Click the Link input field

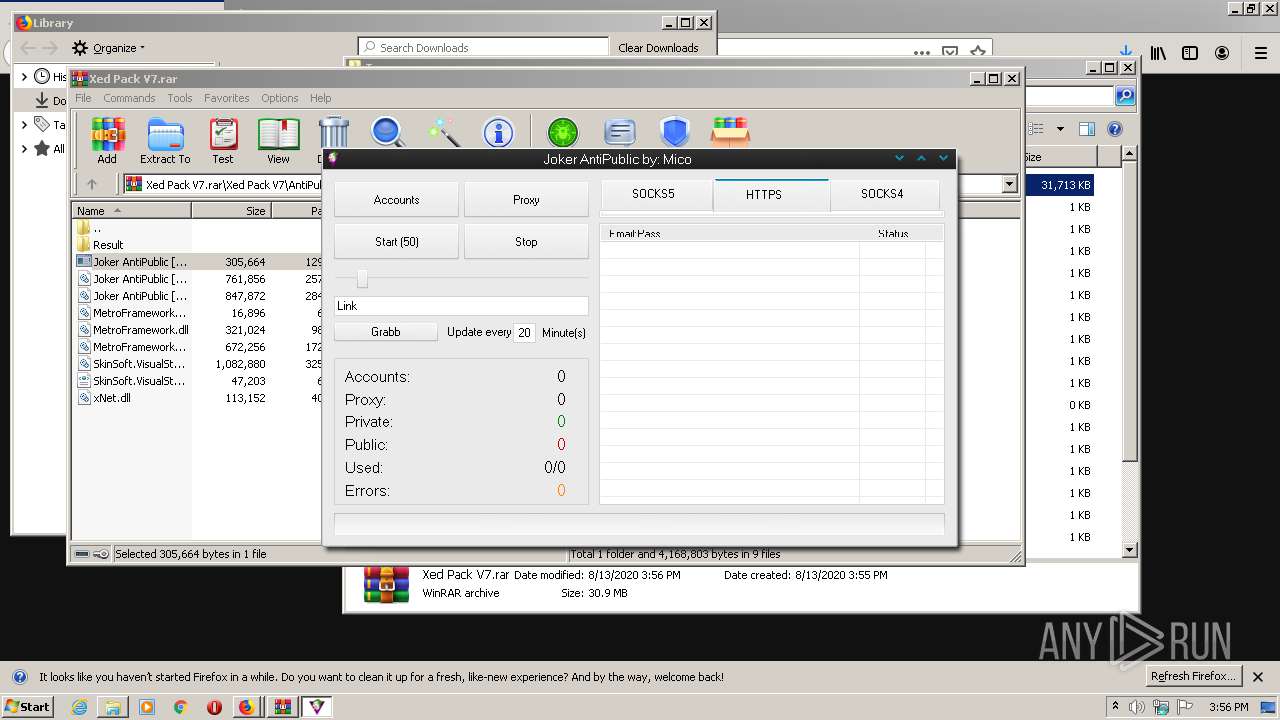click(x=461, y=306)
